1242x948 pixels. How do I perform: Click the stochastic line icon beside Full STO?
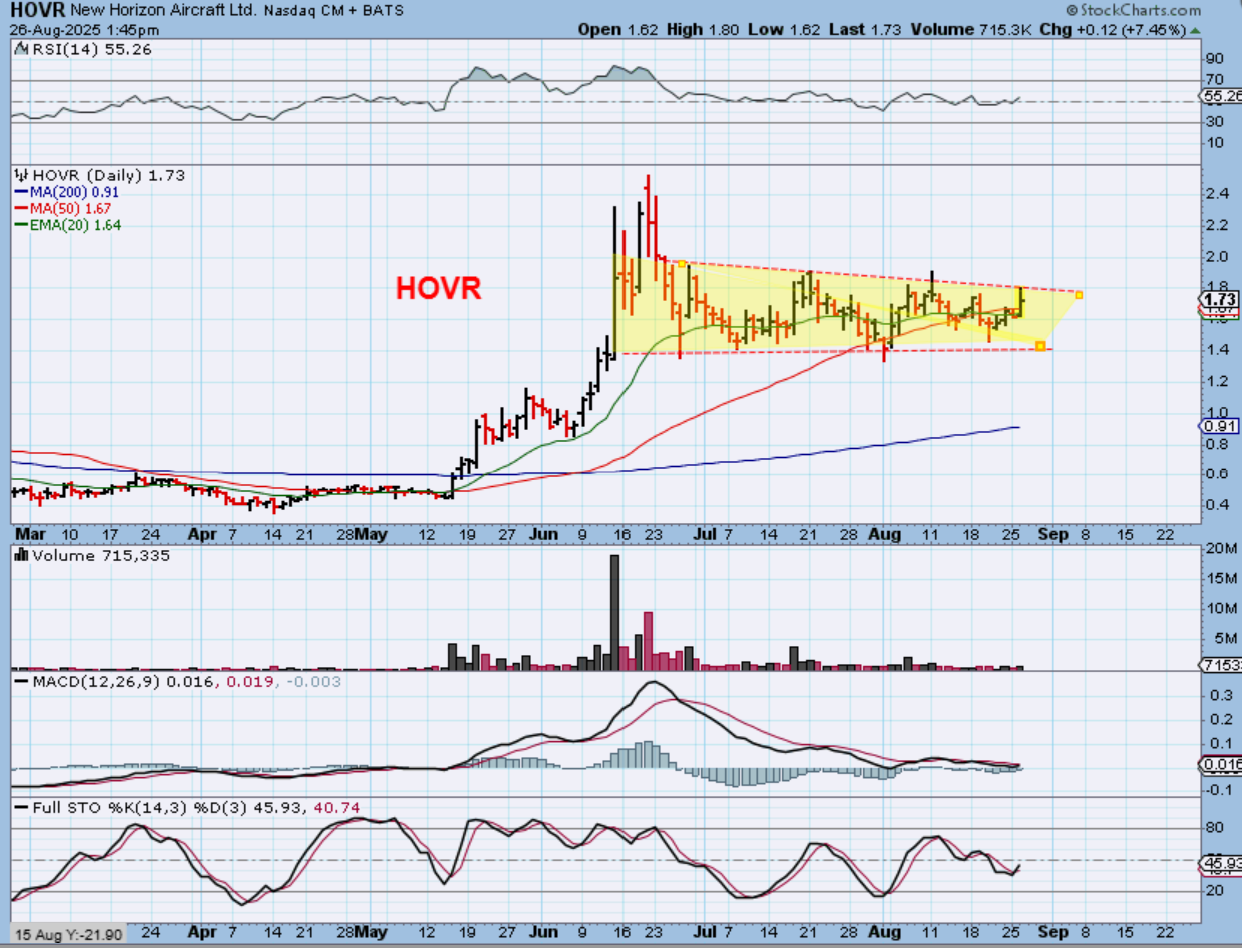20,807
